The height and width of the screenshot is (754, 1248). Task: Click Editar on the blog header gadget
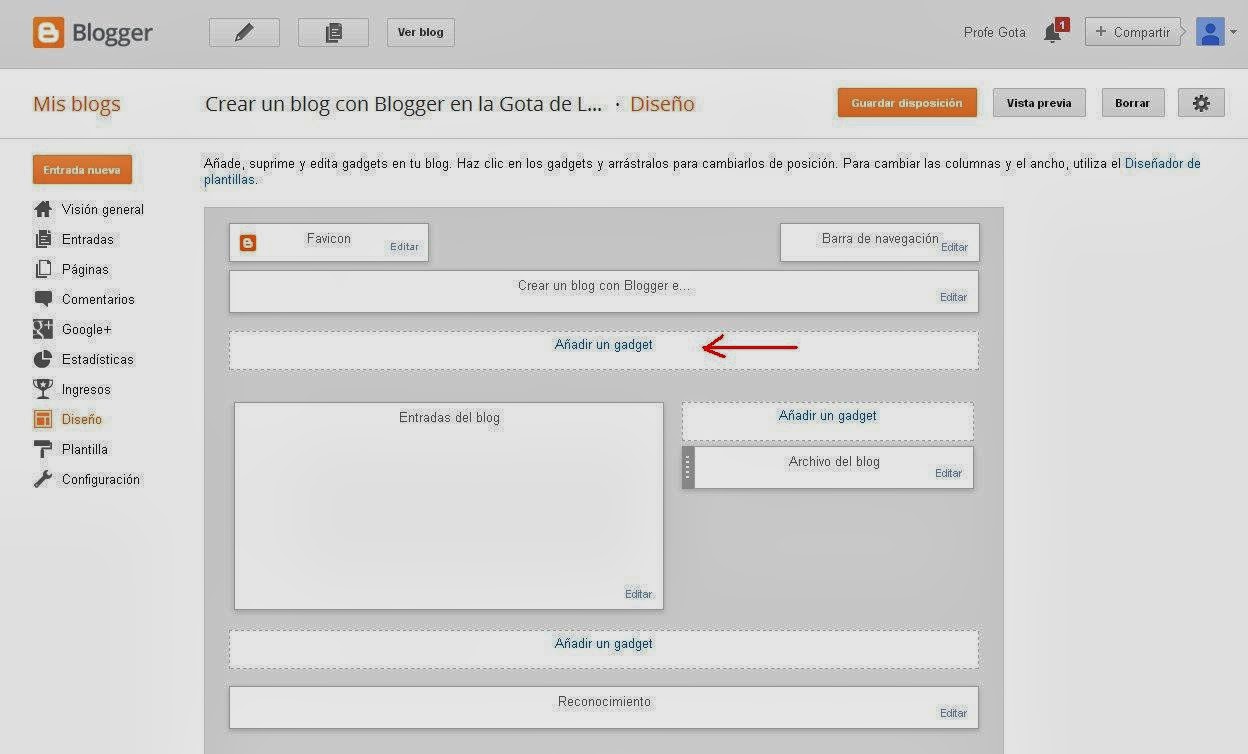[953, 297]
